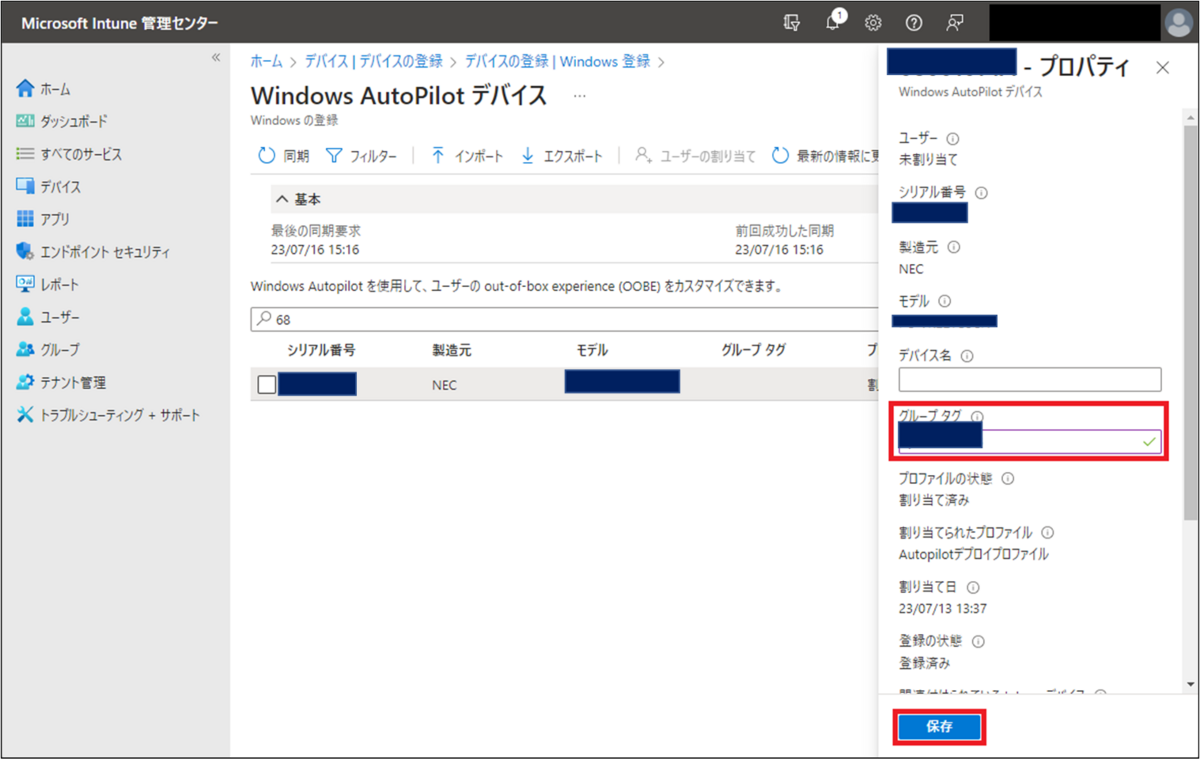This screenshot has width=1200, height=759.
Task: Click the scroll down arrow in properties panel
Action: (x=1190, y=684)
